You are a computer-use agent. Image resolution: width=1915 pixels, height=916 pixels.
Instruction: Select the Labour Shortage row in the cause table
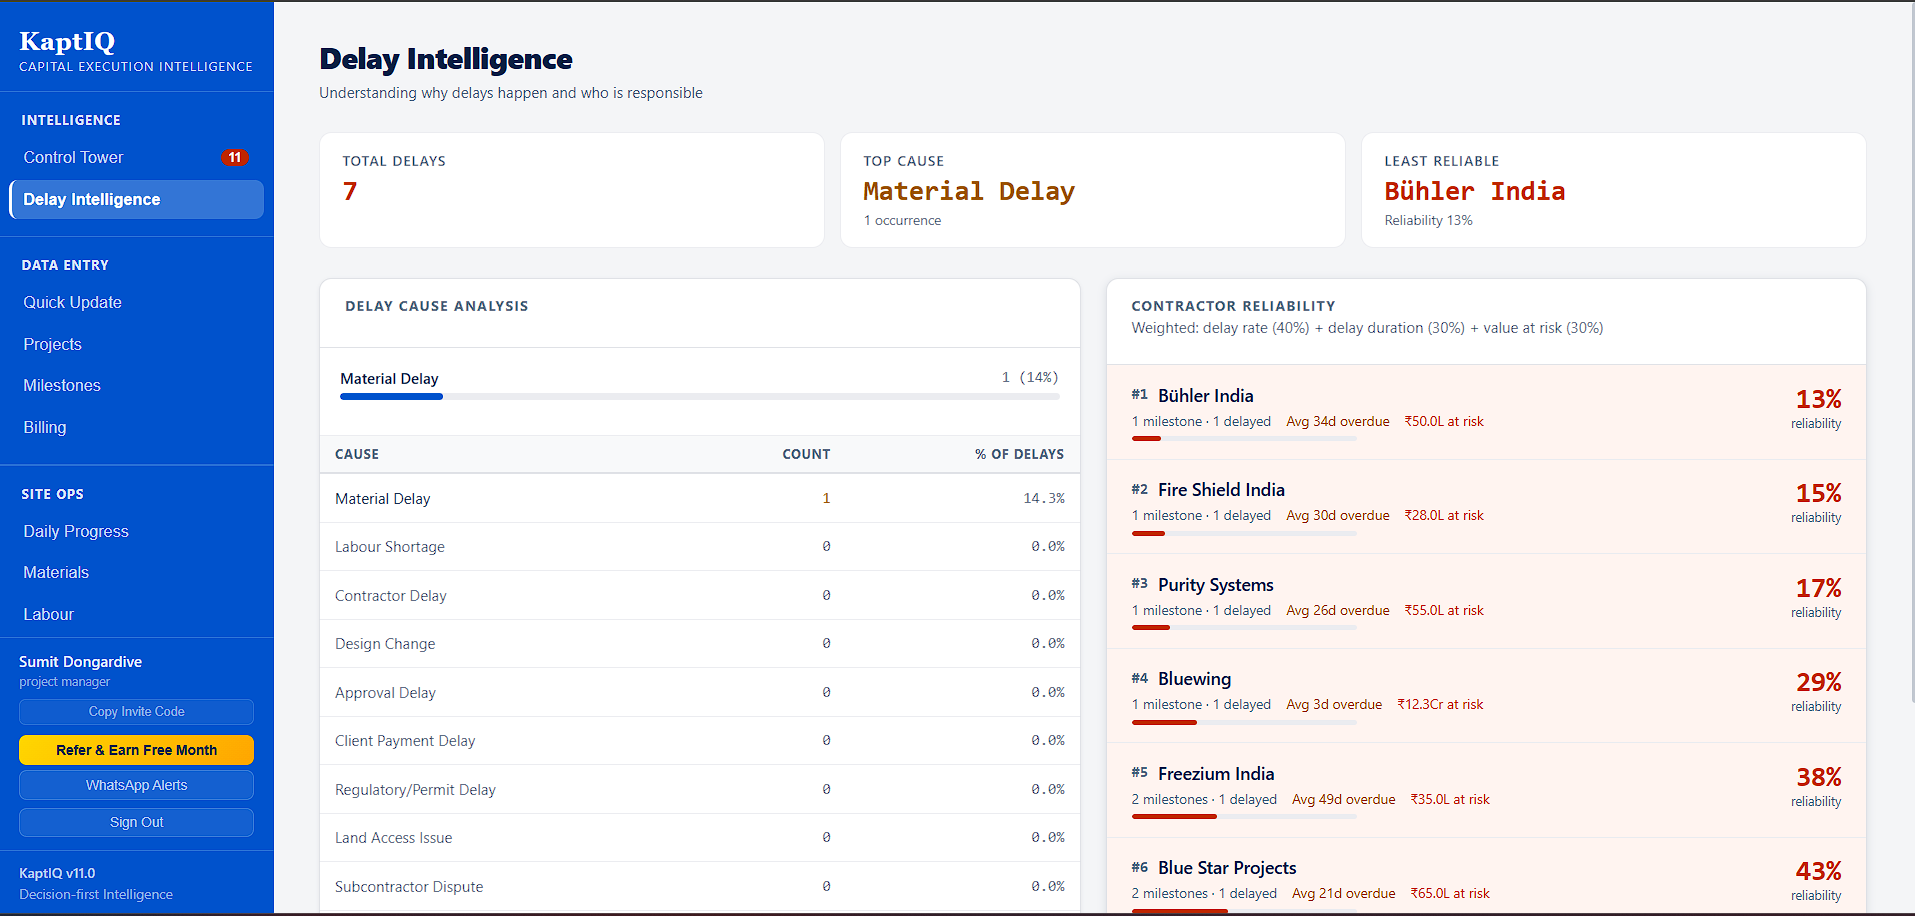[699, 547]
